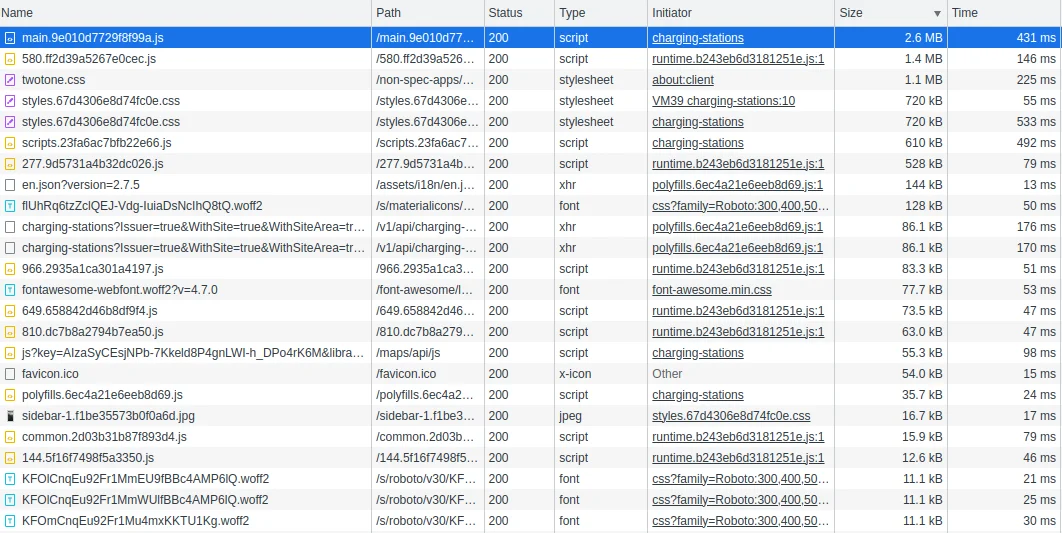Screen dimensions: 1062x533
Task: Click the script icon next to common.2d03b31b87f893d4.js
Action: click(x=10, y=437)
